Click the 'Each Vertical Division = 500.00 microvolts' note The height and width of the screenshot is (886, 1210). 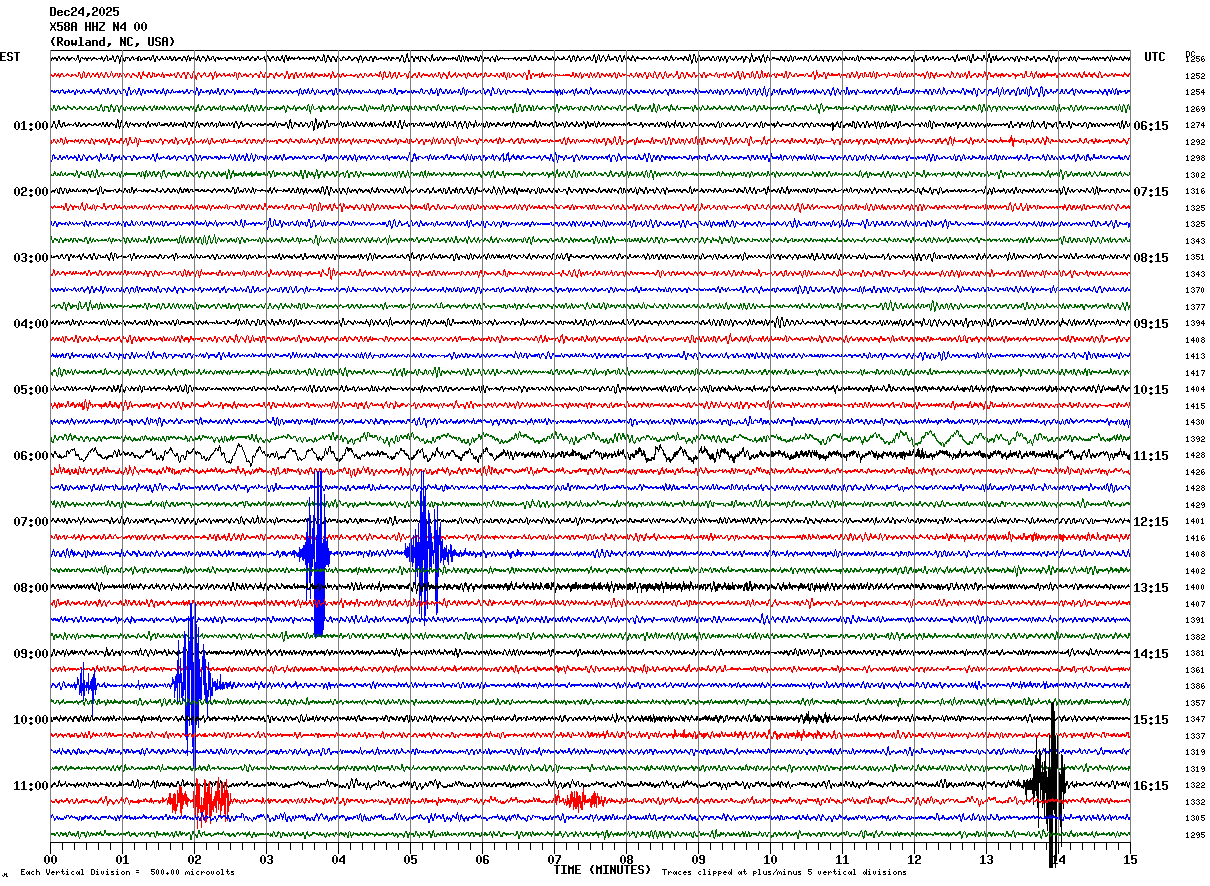[x=128, y=873]
